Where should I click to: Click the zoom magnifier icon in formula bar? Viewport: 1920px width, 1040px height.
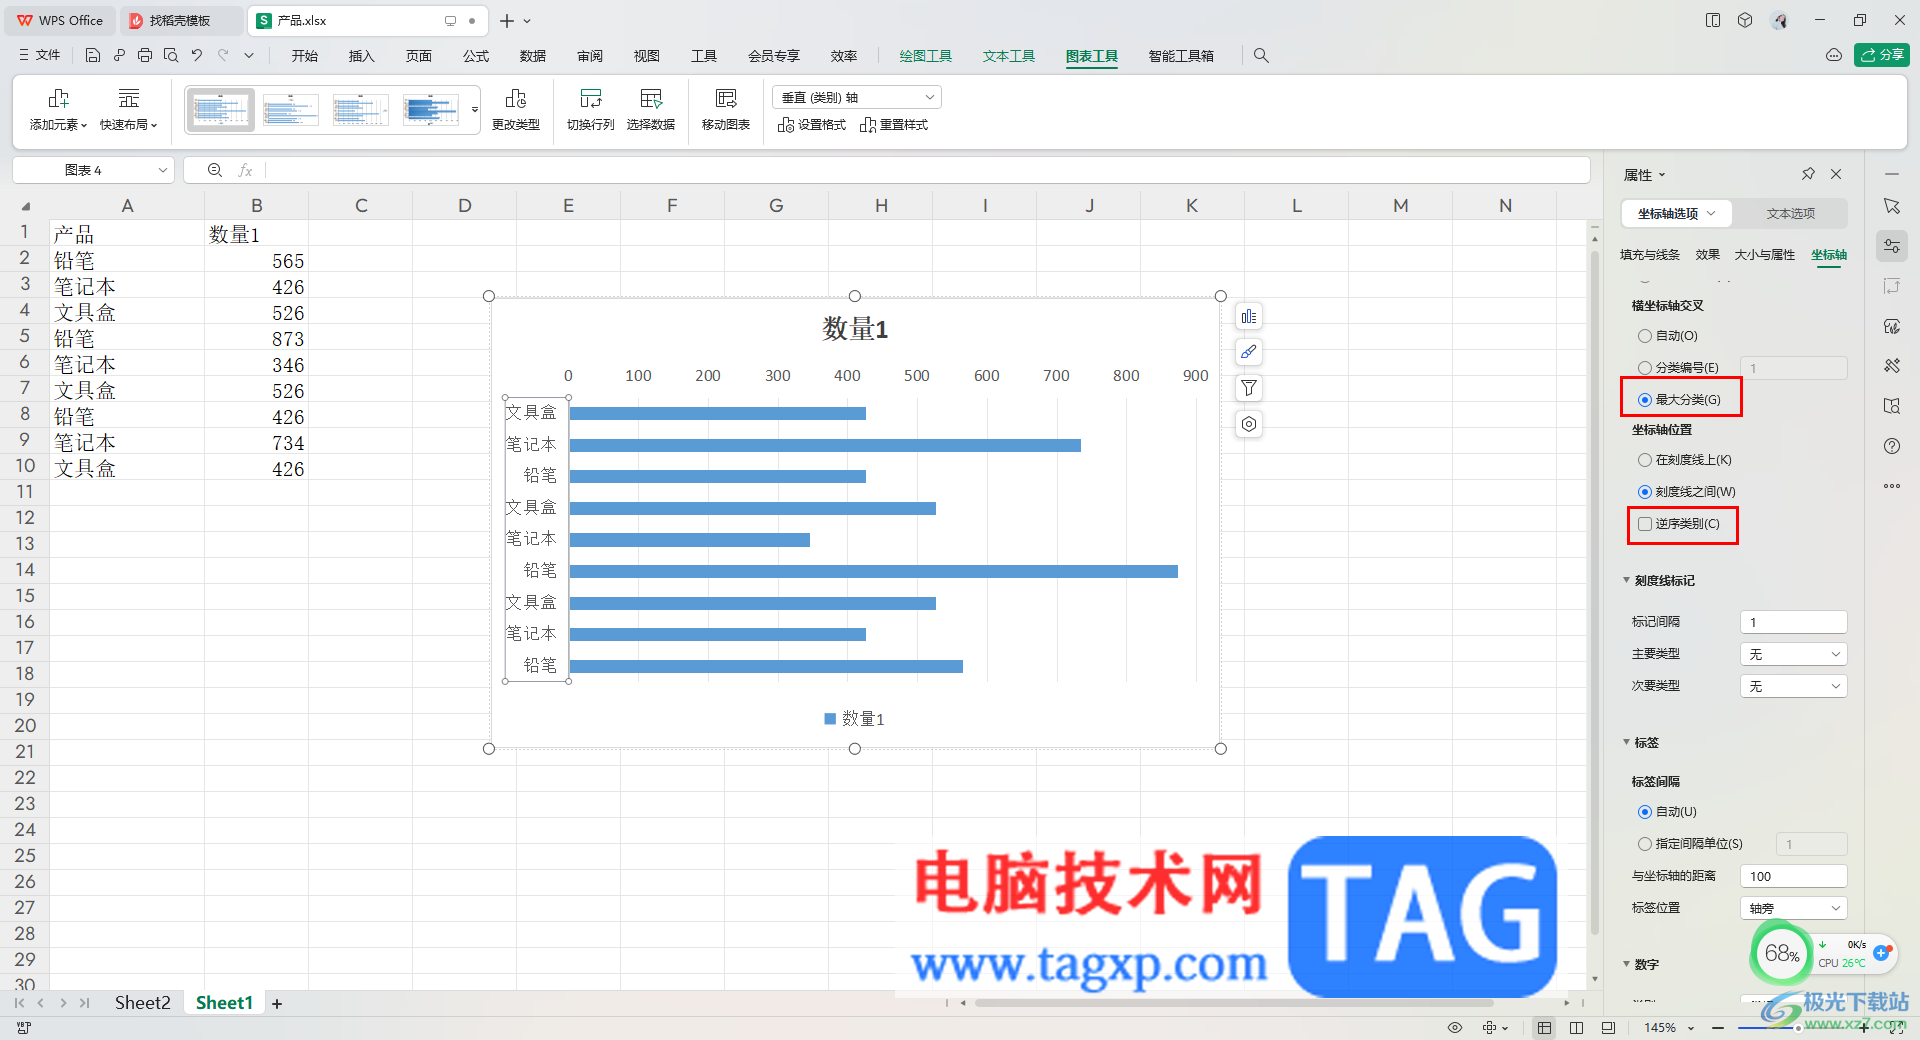[215, 171]
